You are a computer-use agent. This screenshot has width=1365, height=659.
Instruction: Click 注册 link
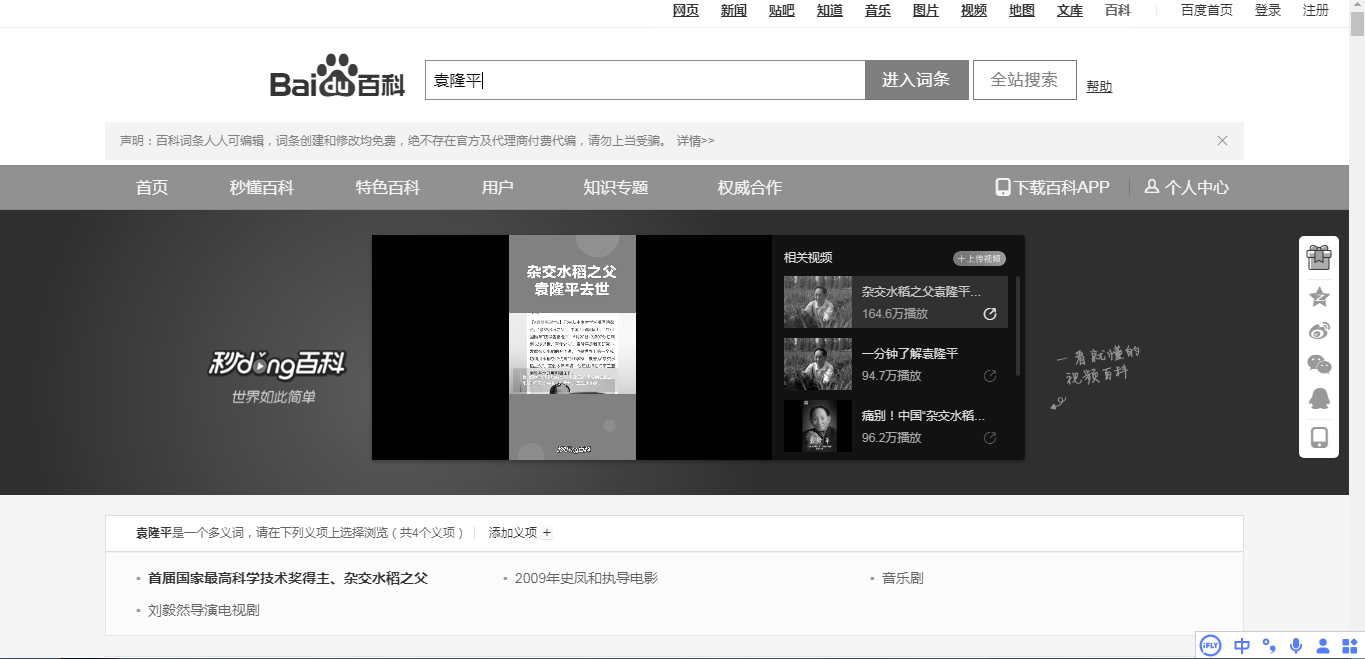coord(1316,10)
